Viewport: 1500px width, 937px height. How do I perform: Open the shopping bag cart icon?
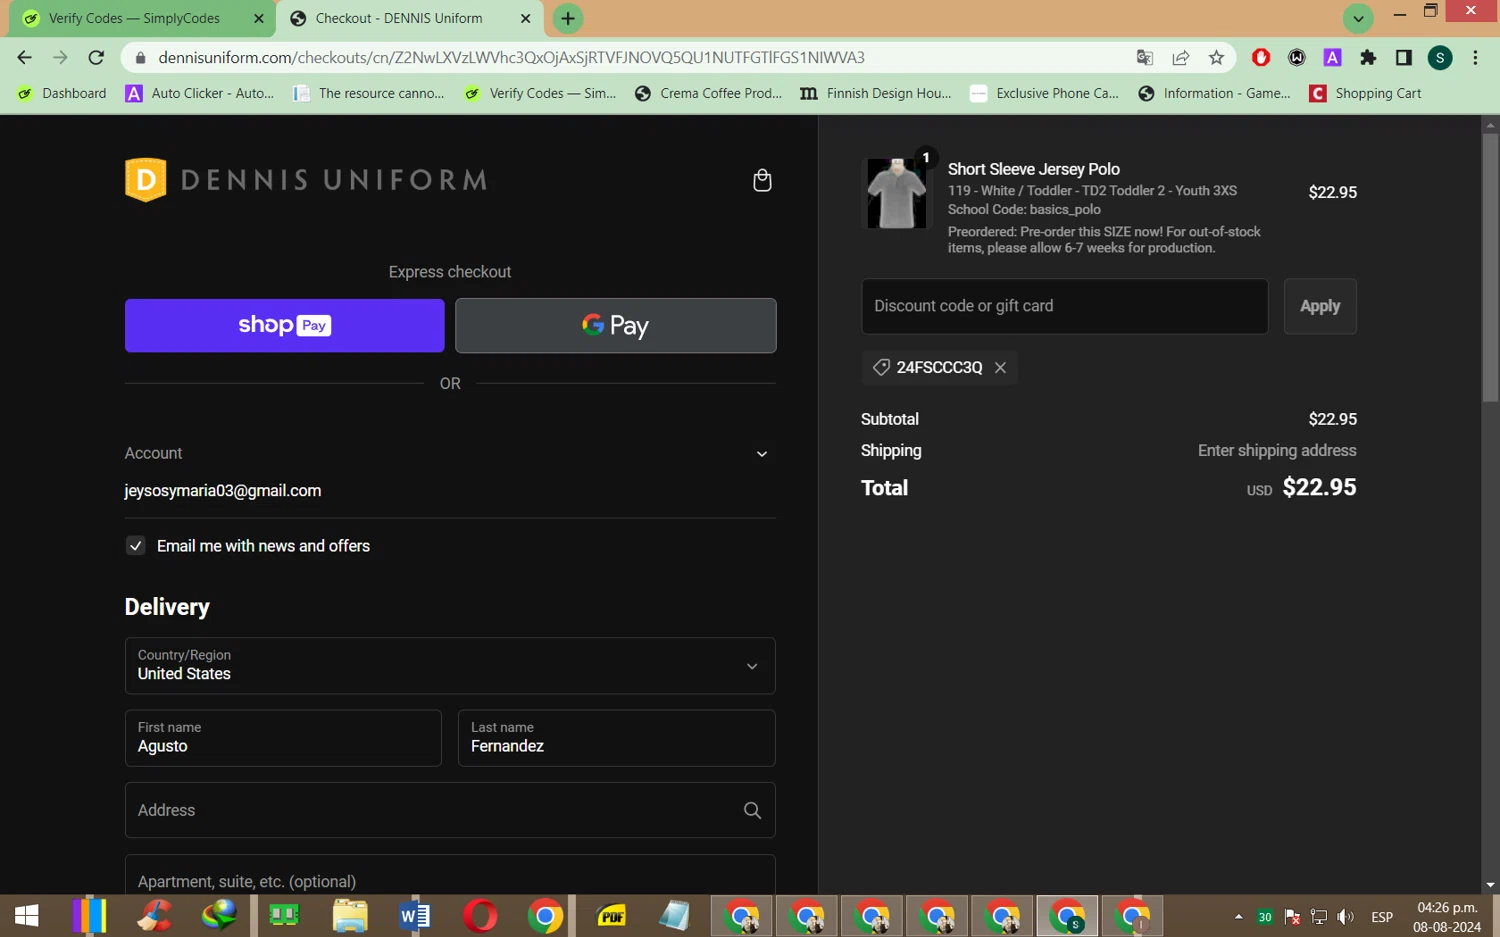762,180
